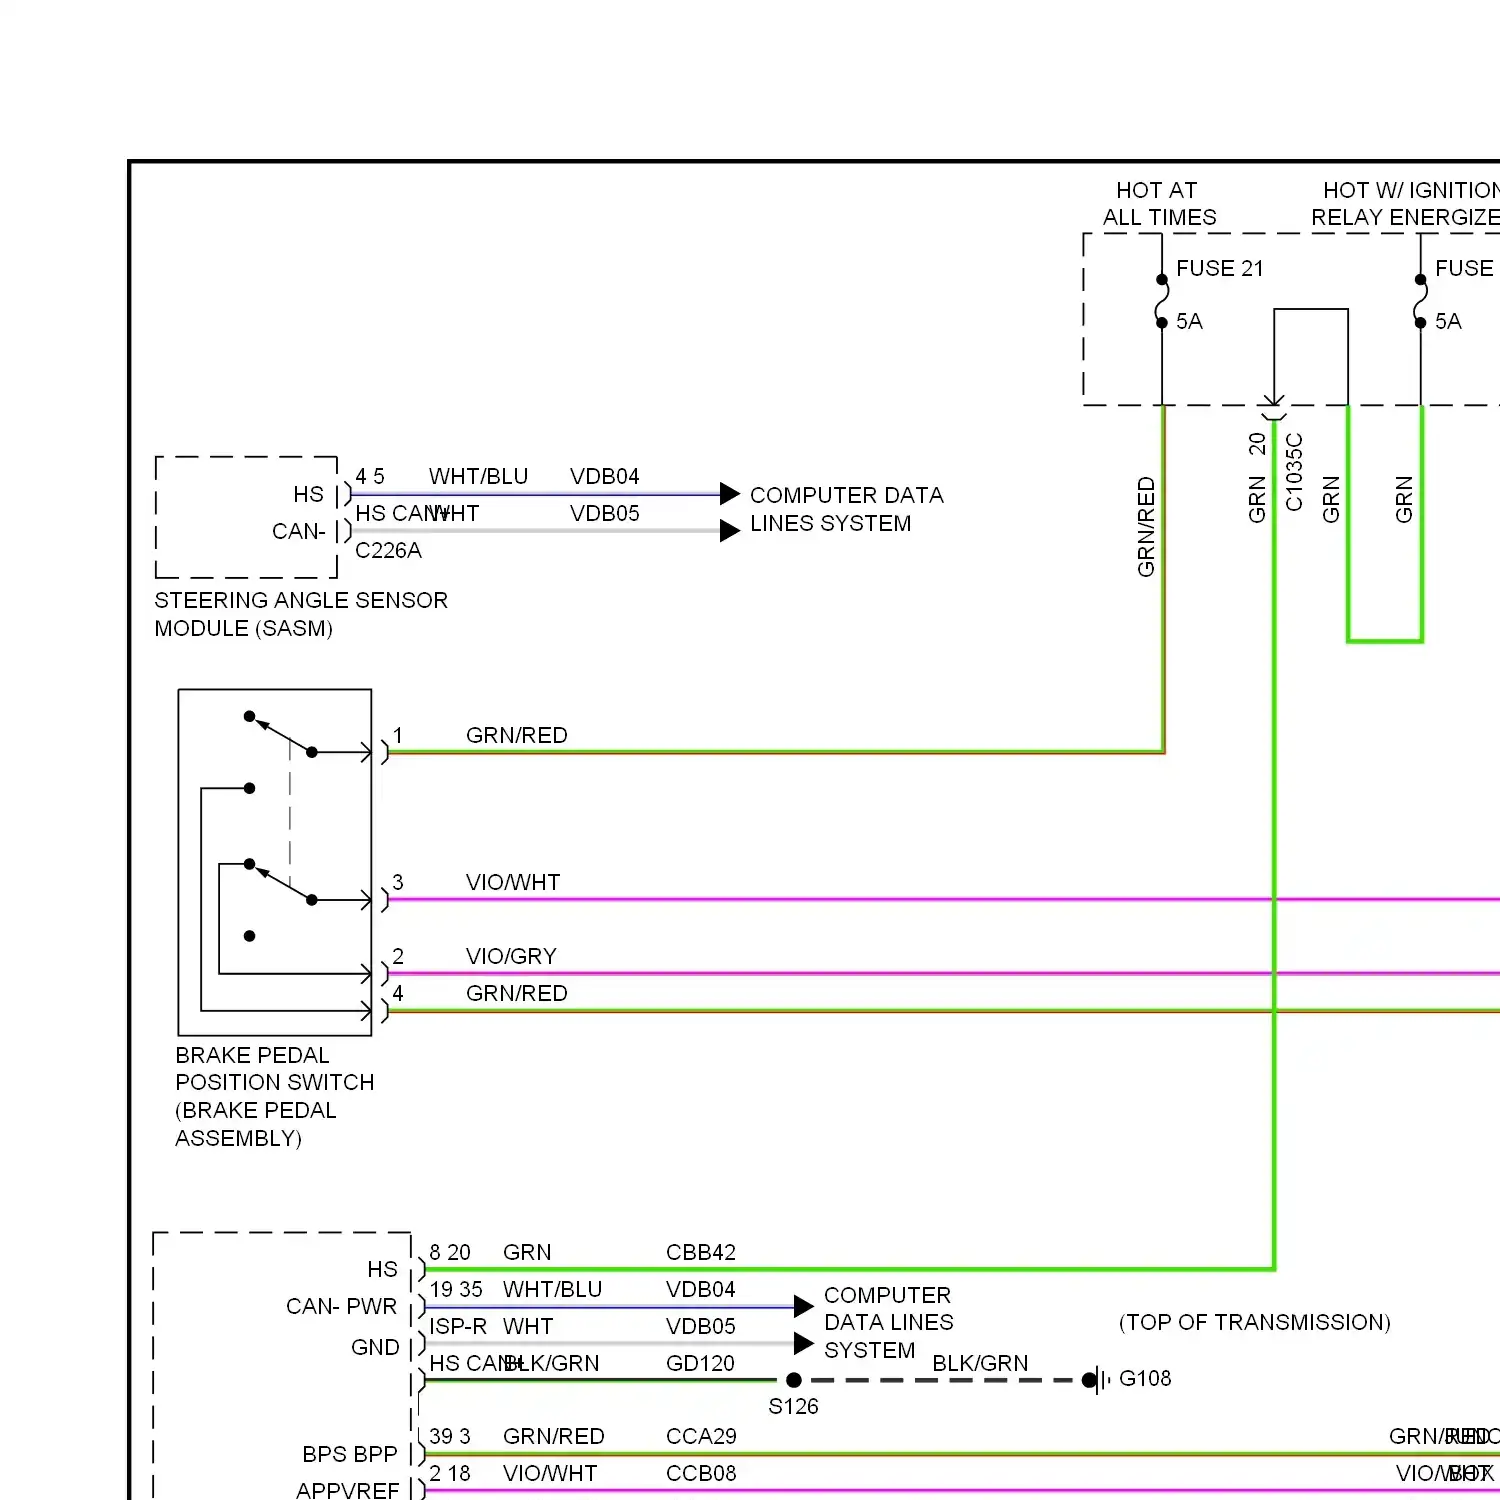This screenshot has width=1500, height=1500.
Task: Click VDB05 circuit code on SASM wire
Action: [604, 513]
